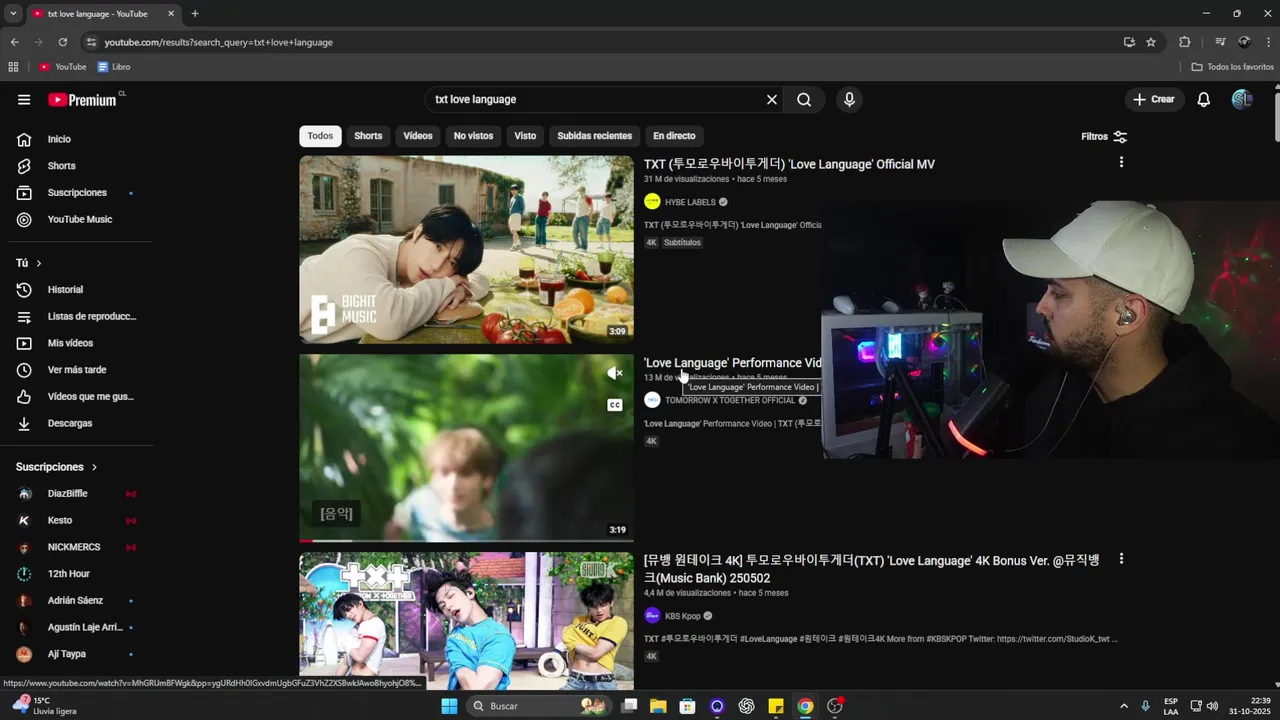Screen dimensions: 1280x720
Task: Open the Windows Start menu
Action: [449, 706]
